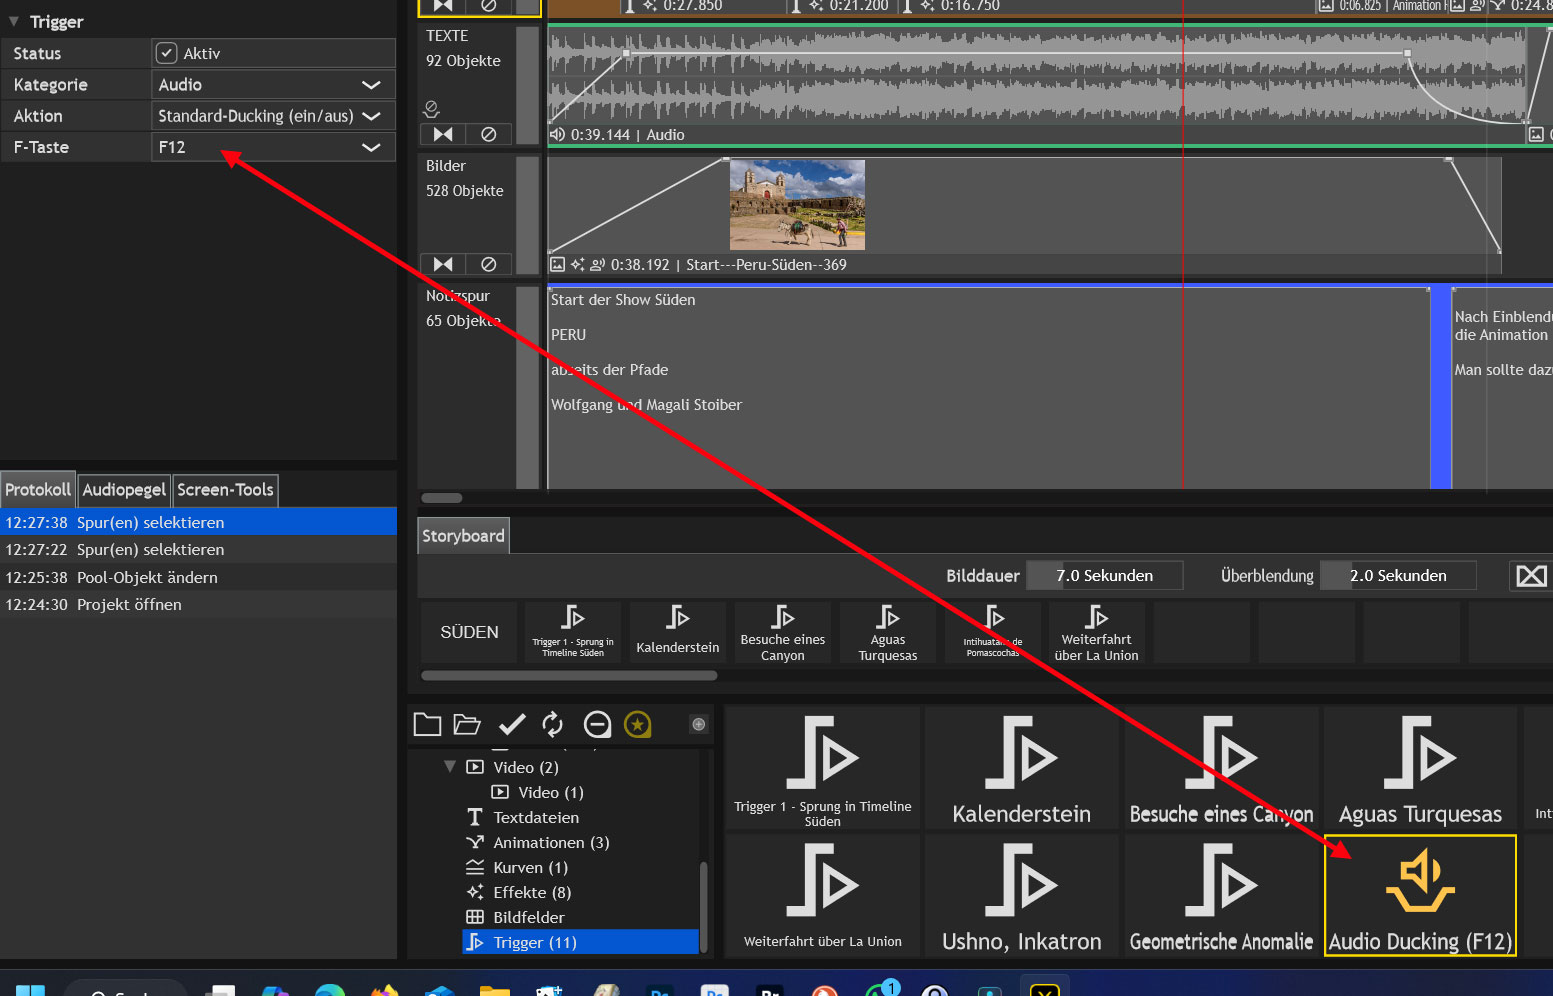Click the refresh arrows icon in pool toolbar
Image resolution: width=1553 pixels, height=996 pixels.
[x=553, y=724]
